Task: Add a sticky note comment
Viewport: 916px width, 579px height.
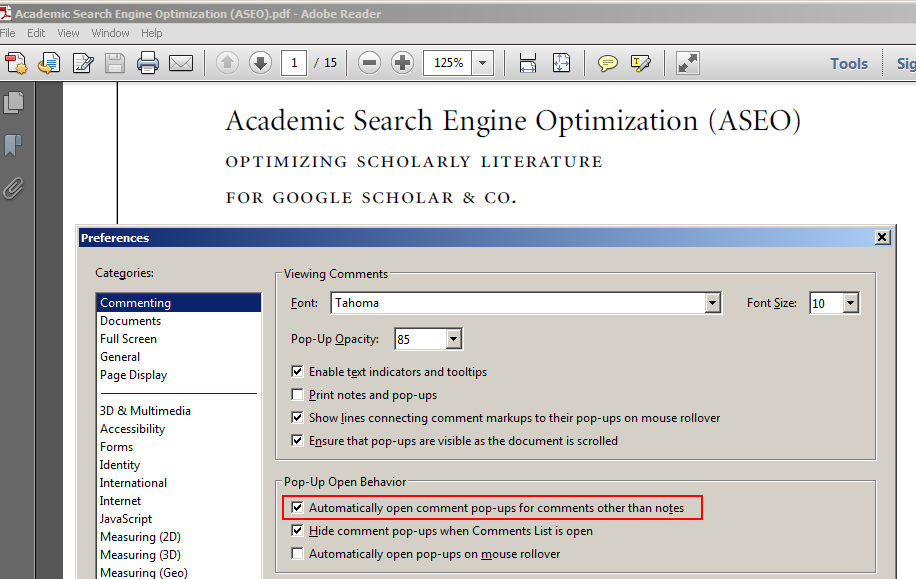Action: click(608, 63)
